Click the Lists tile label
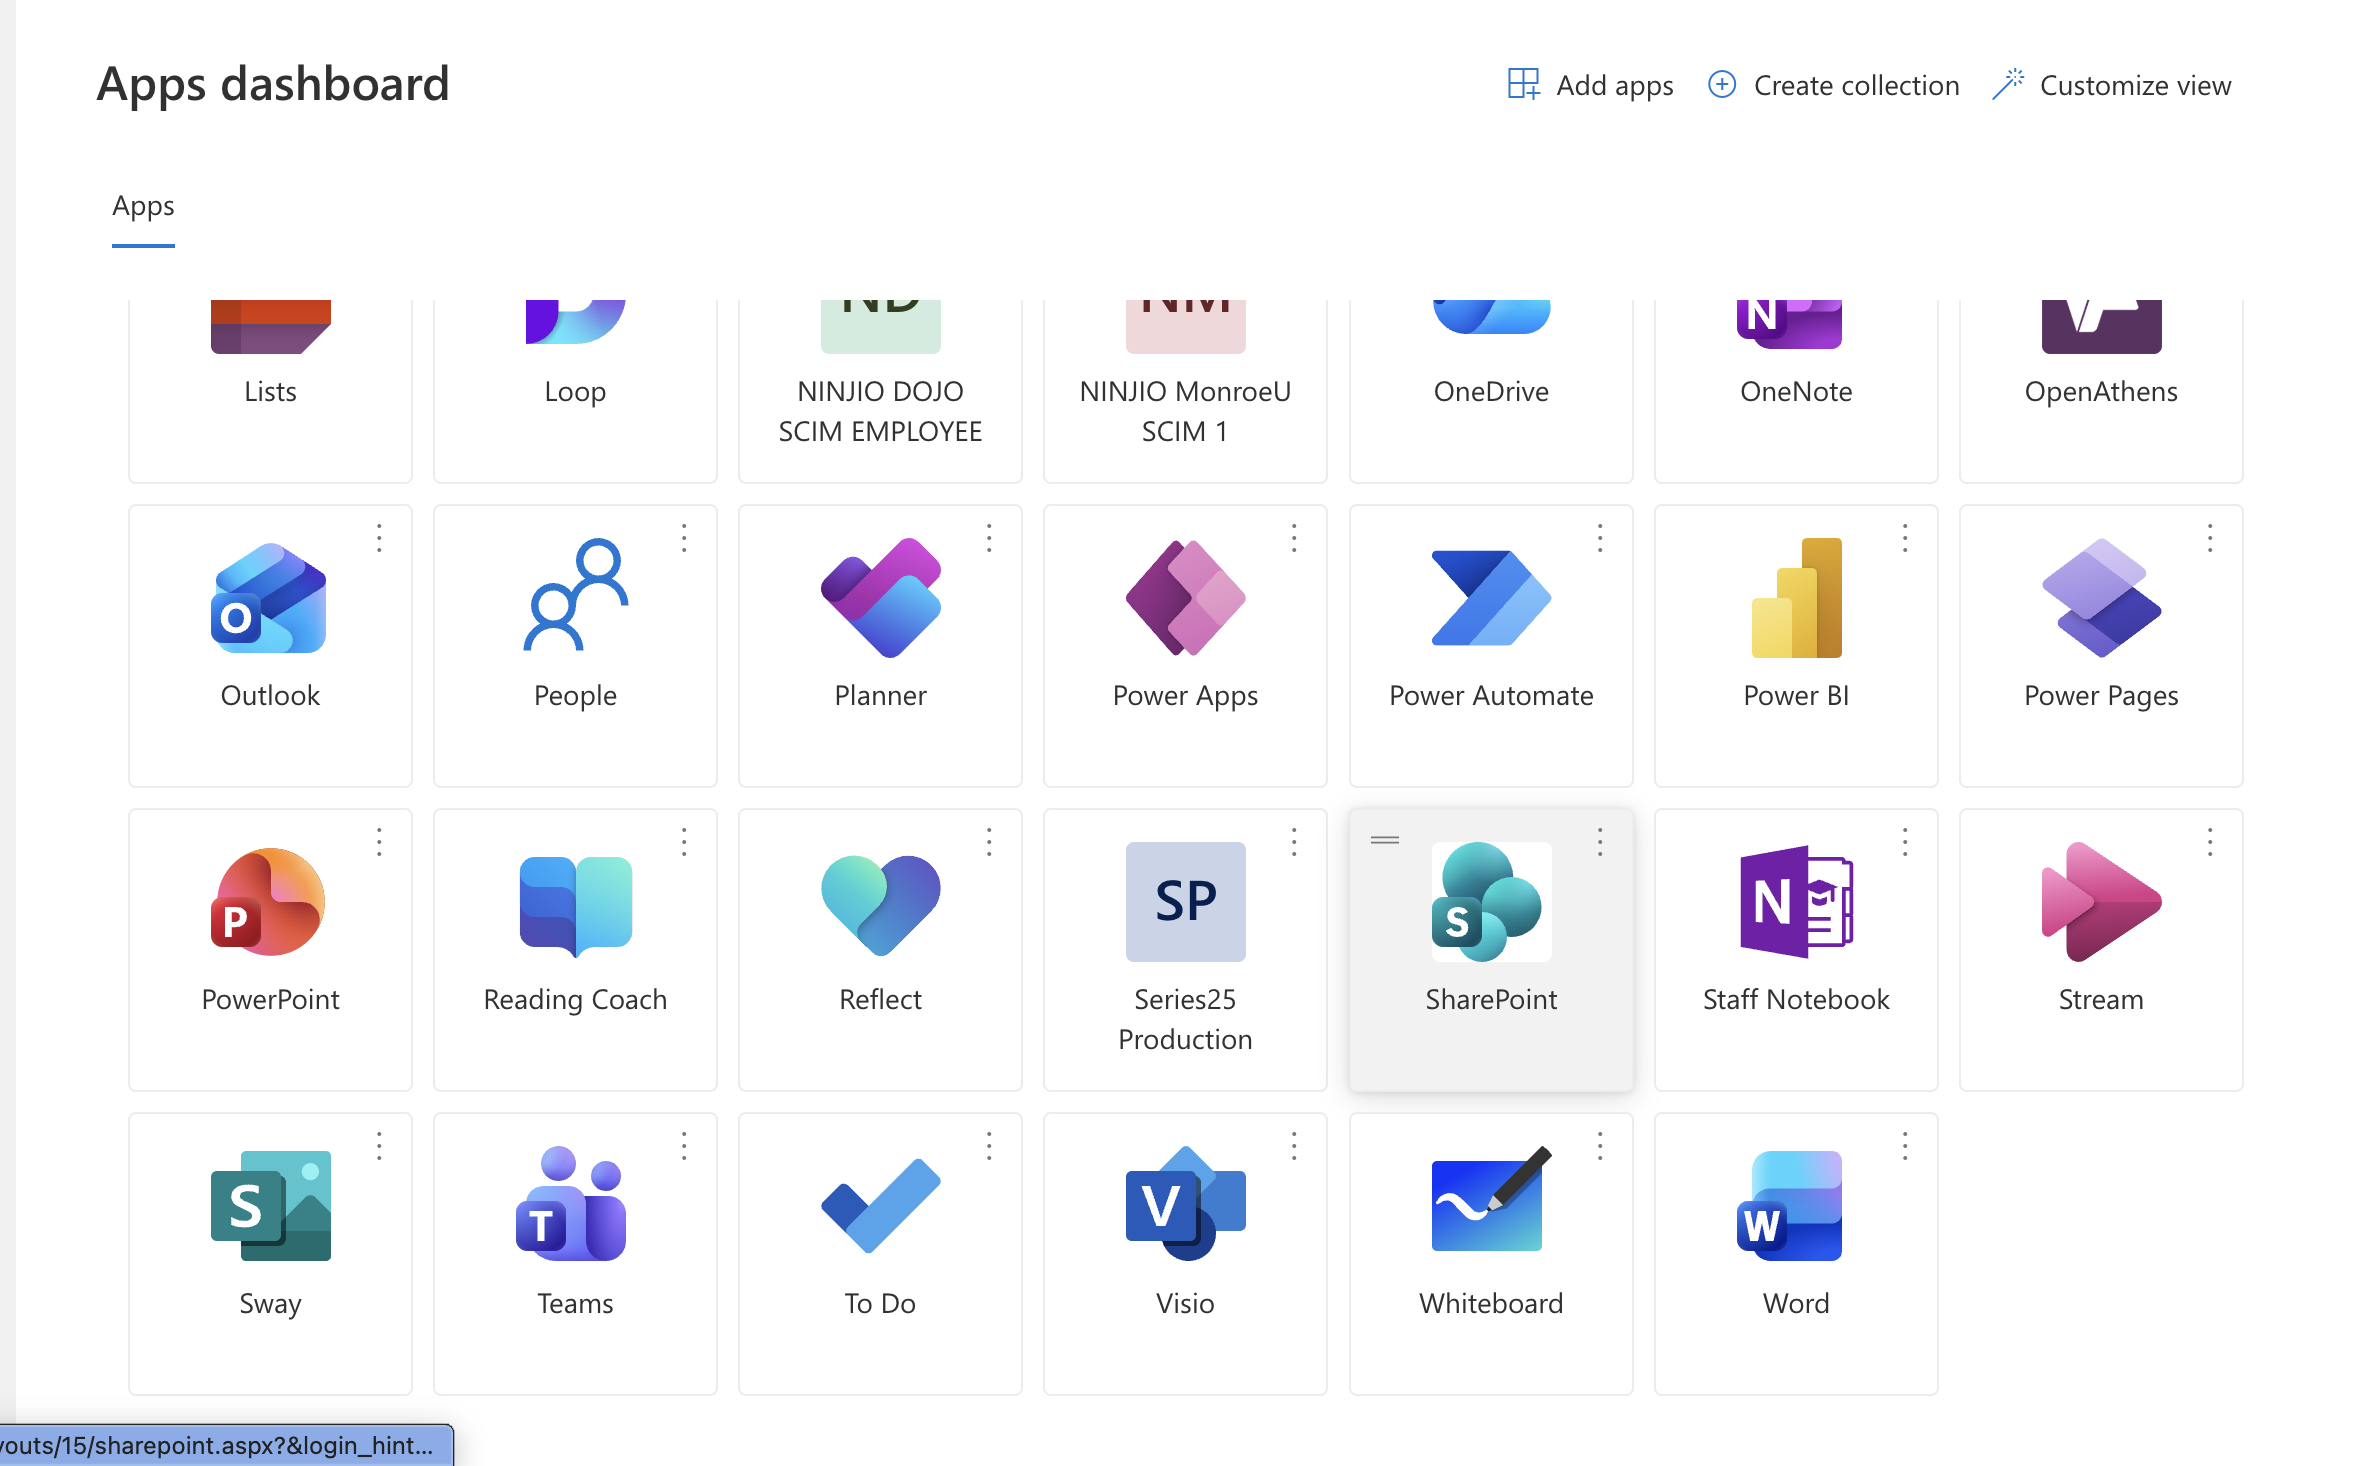 (x=270, y=391)
